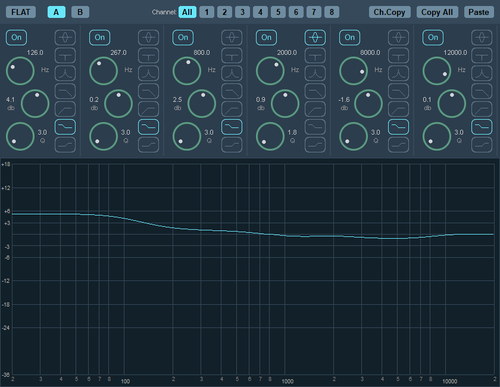This screenshot has height=387, width=500.
Task: Switch to preset B
Action: click(x=80, y=12)
